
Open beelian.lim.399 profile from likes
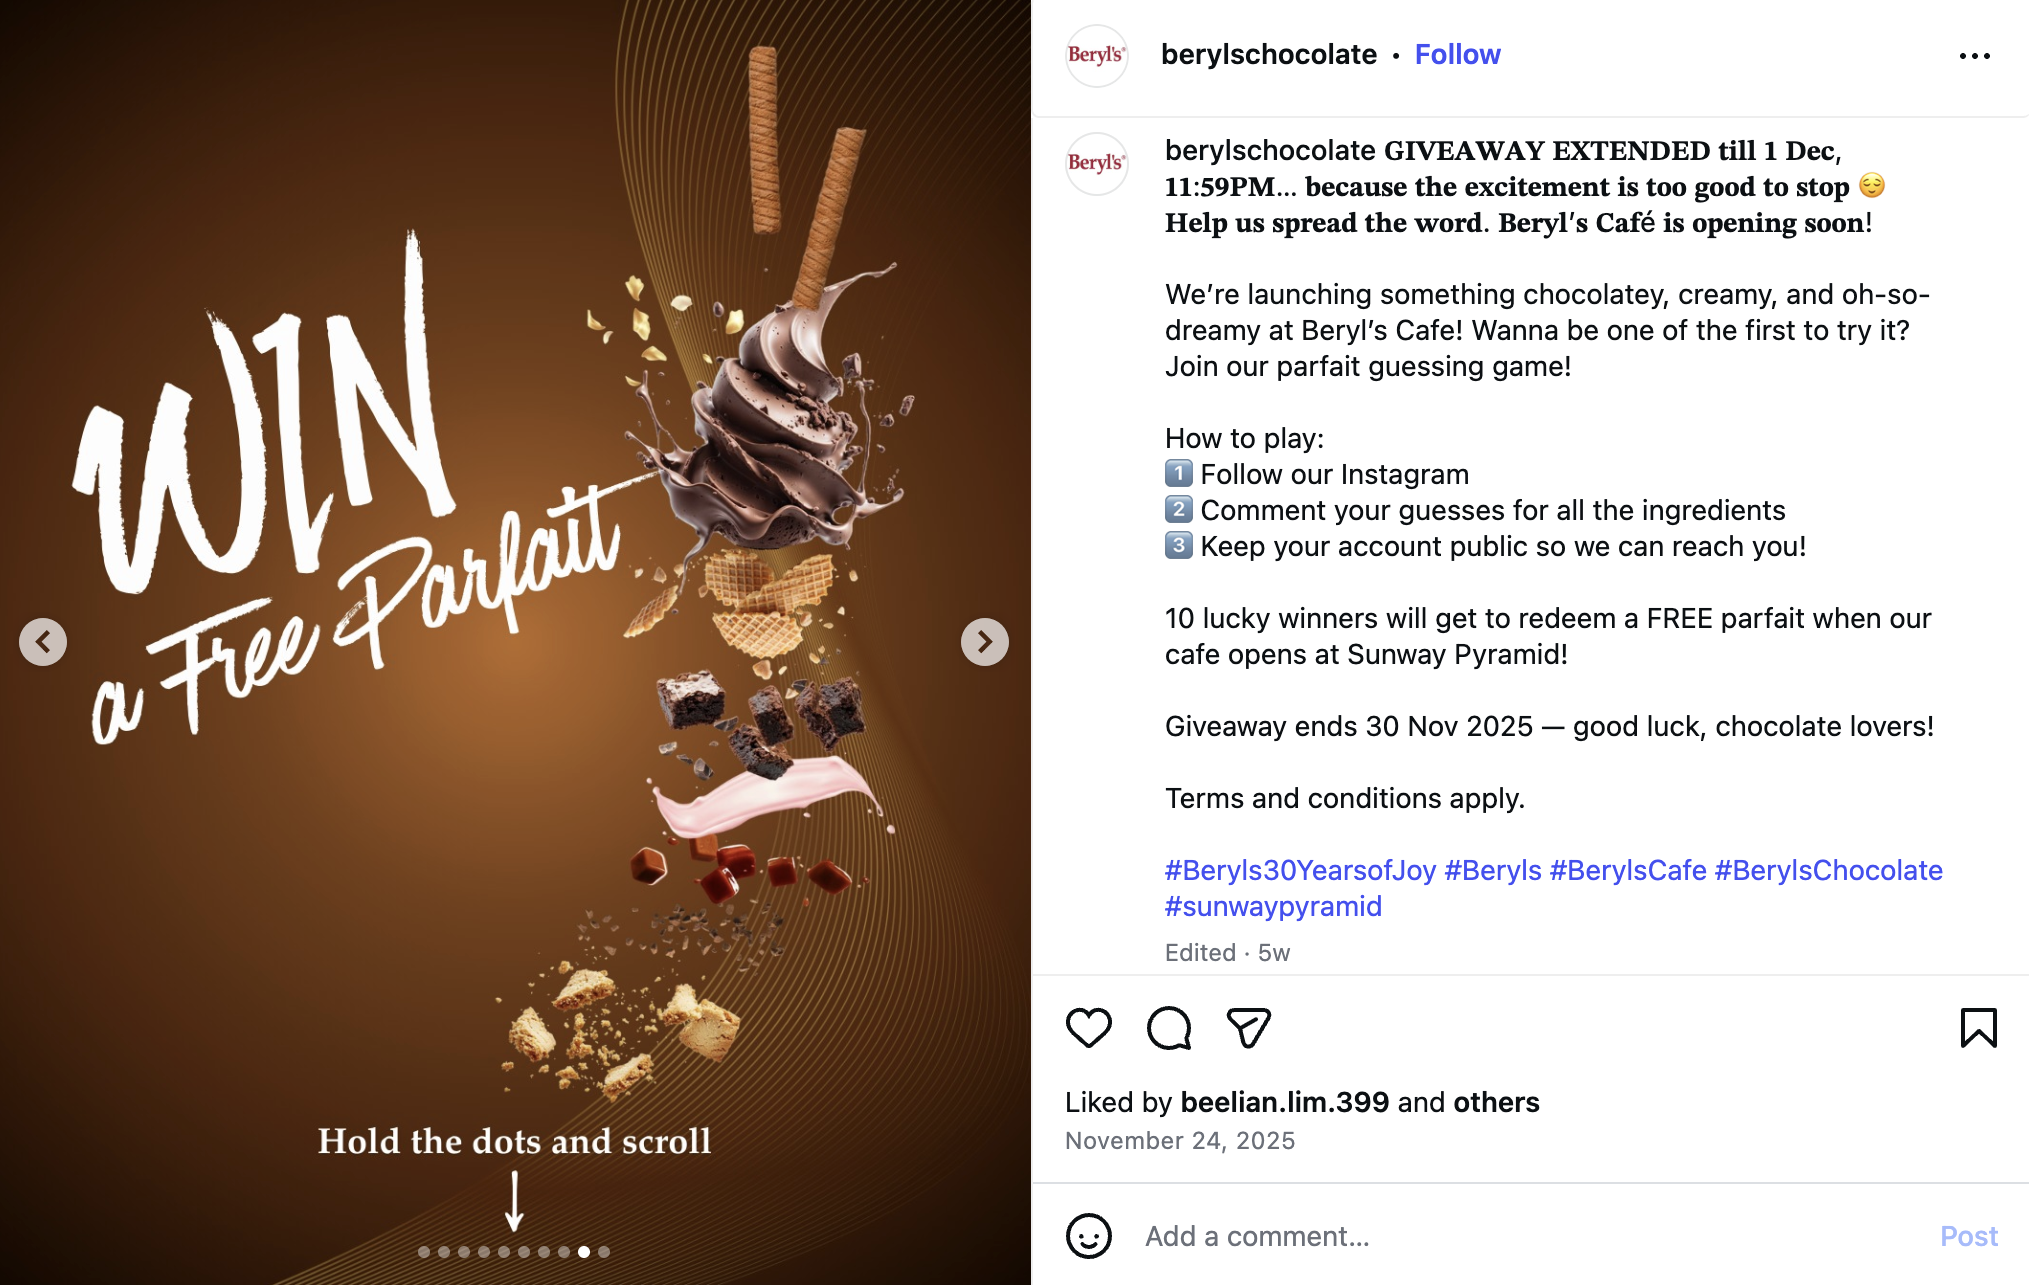(x=1284, y=1102)
